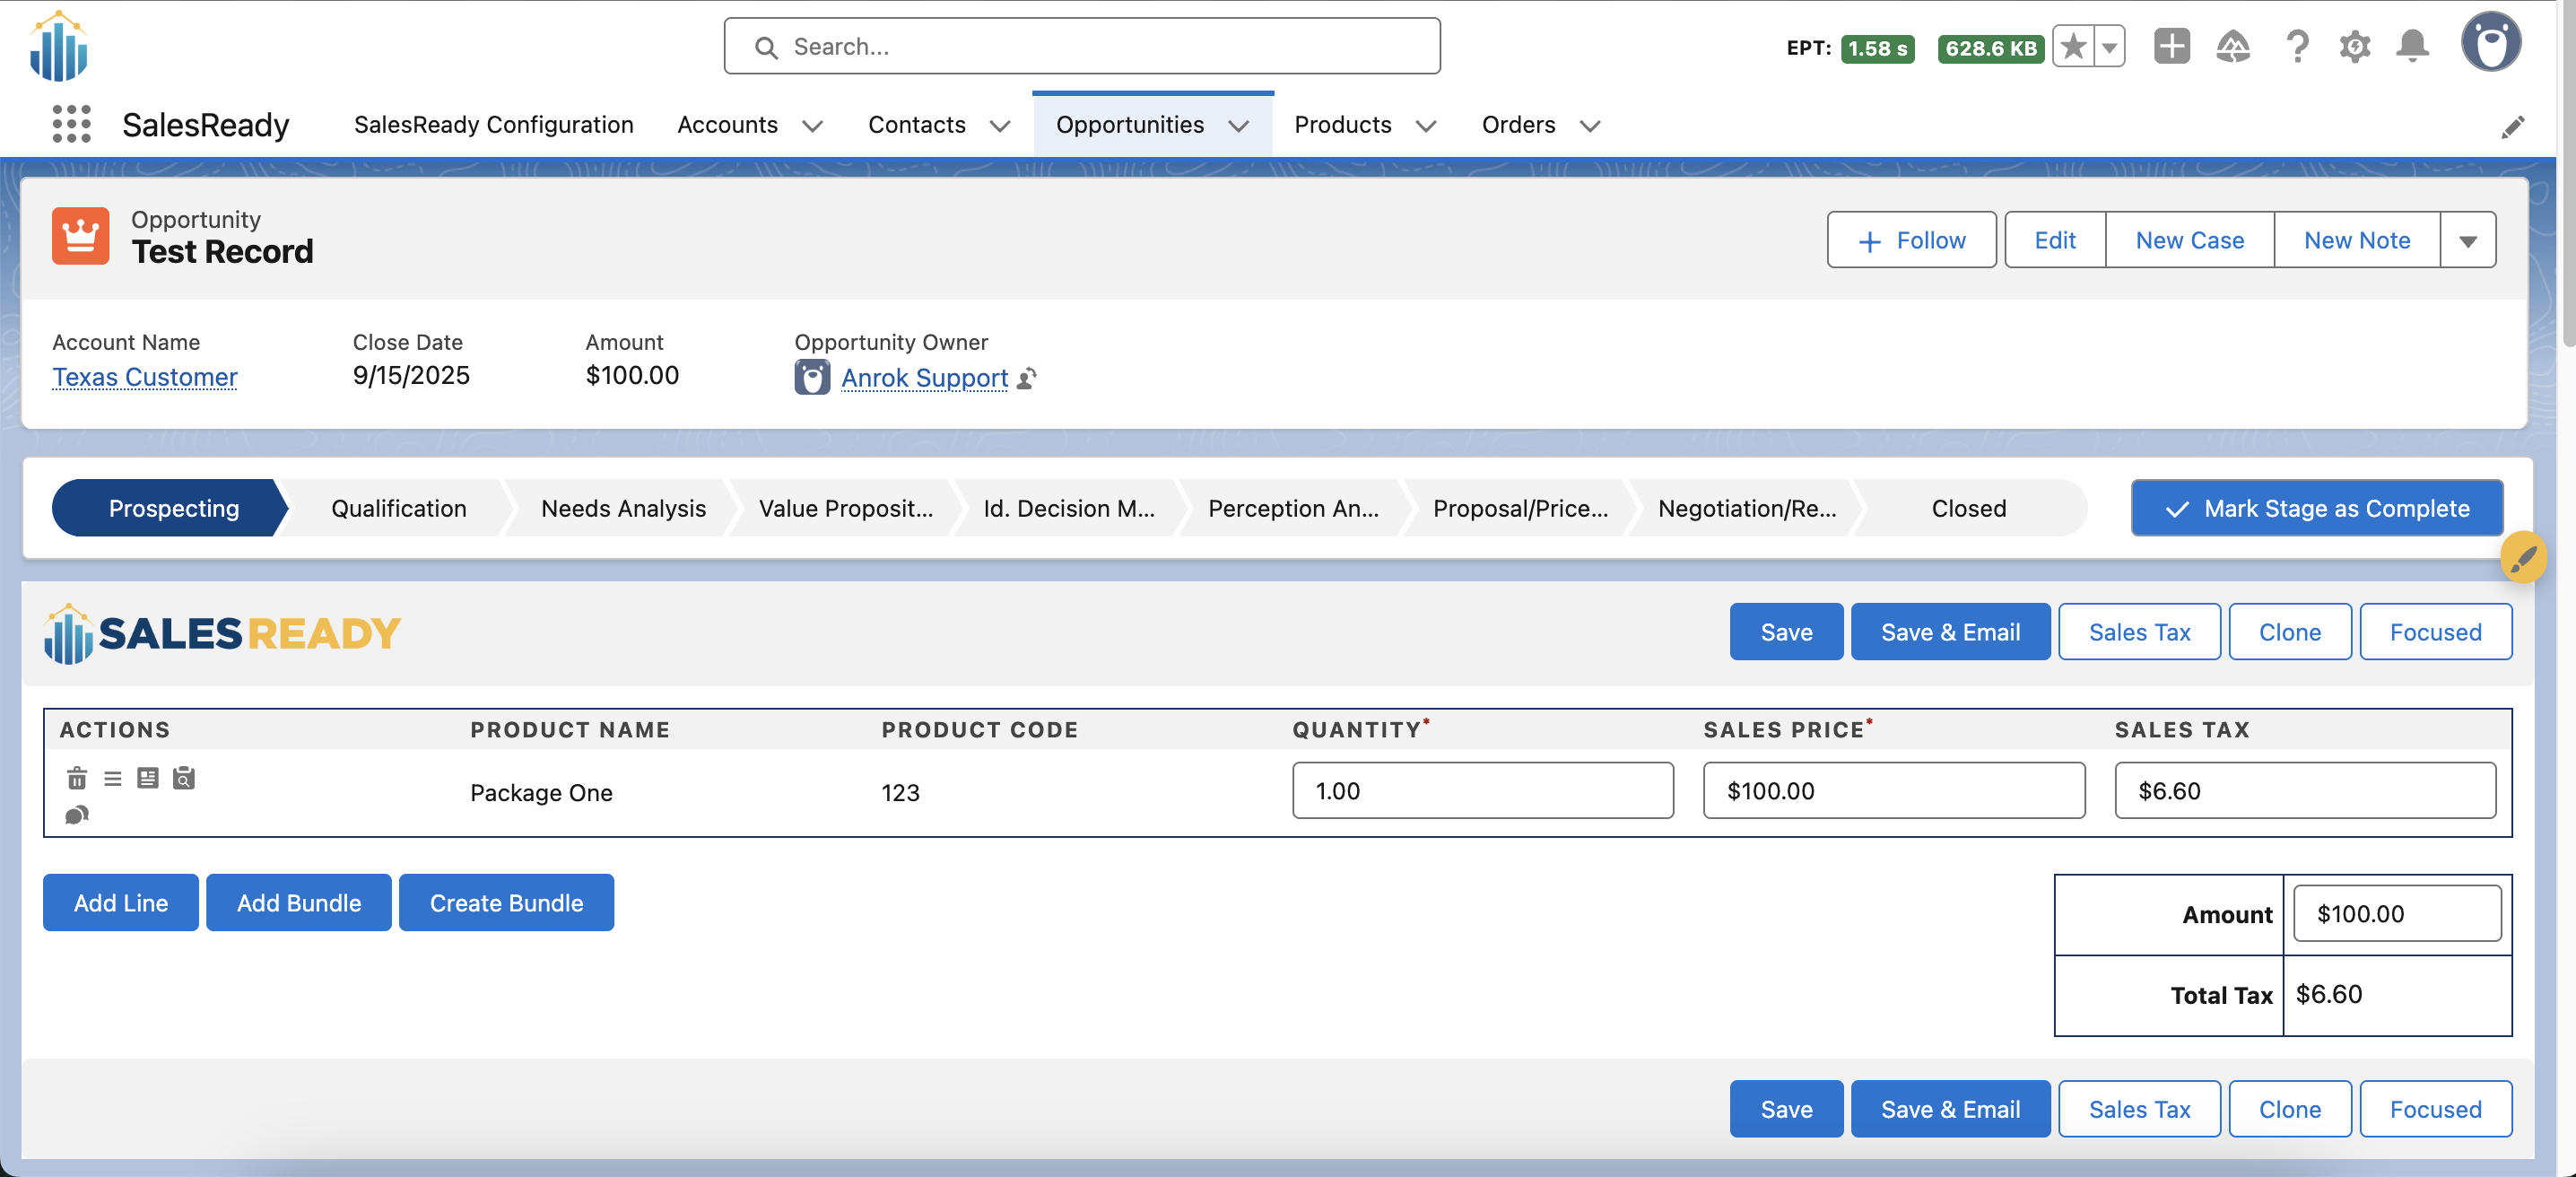Open the notifications bell

2412,46
